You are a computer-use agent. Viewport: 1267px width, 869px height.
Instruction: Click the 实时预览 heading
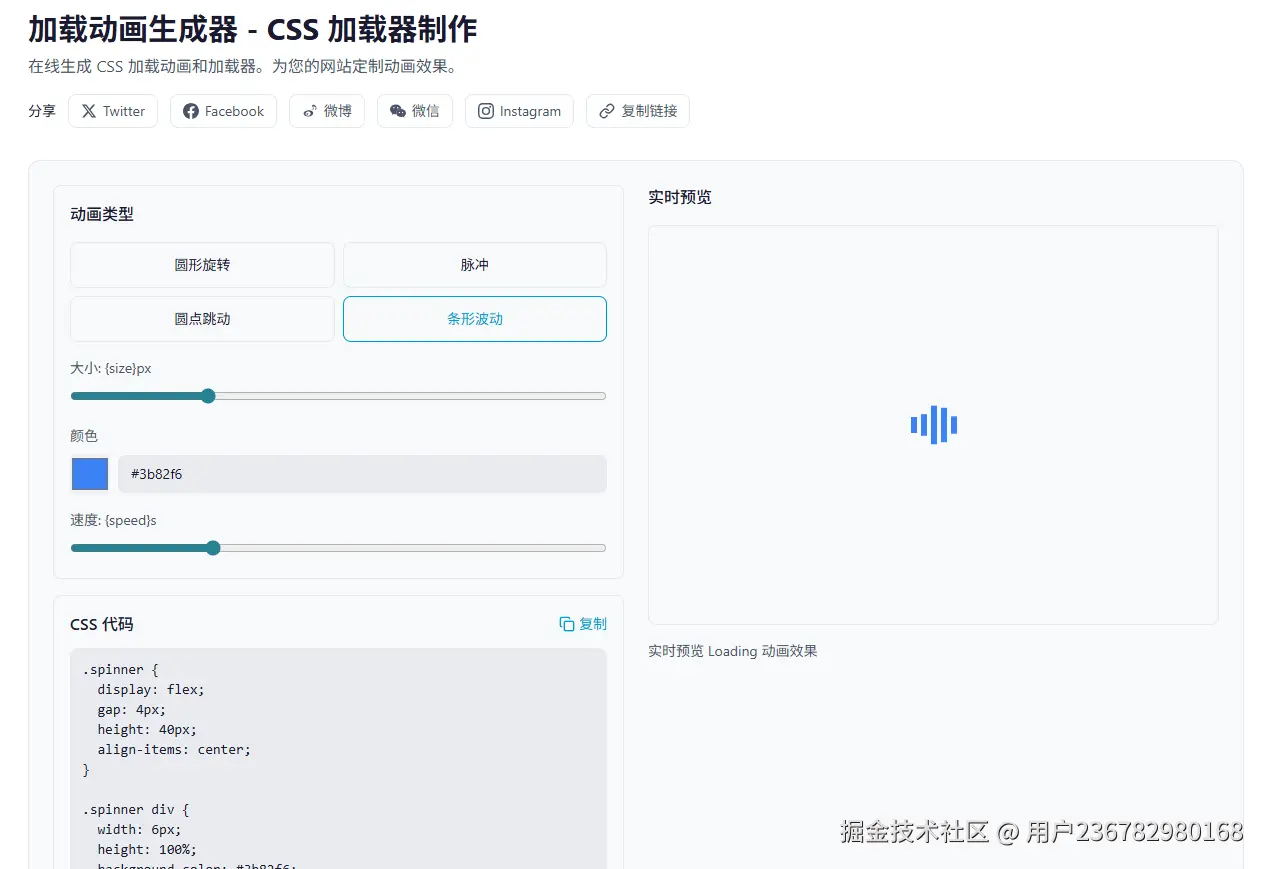pos(680,197)
